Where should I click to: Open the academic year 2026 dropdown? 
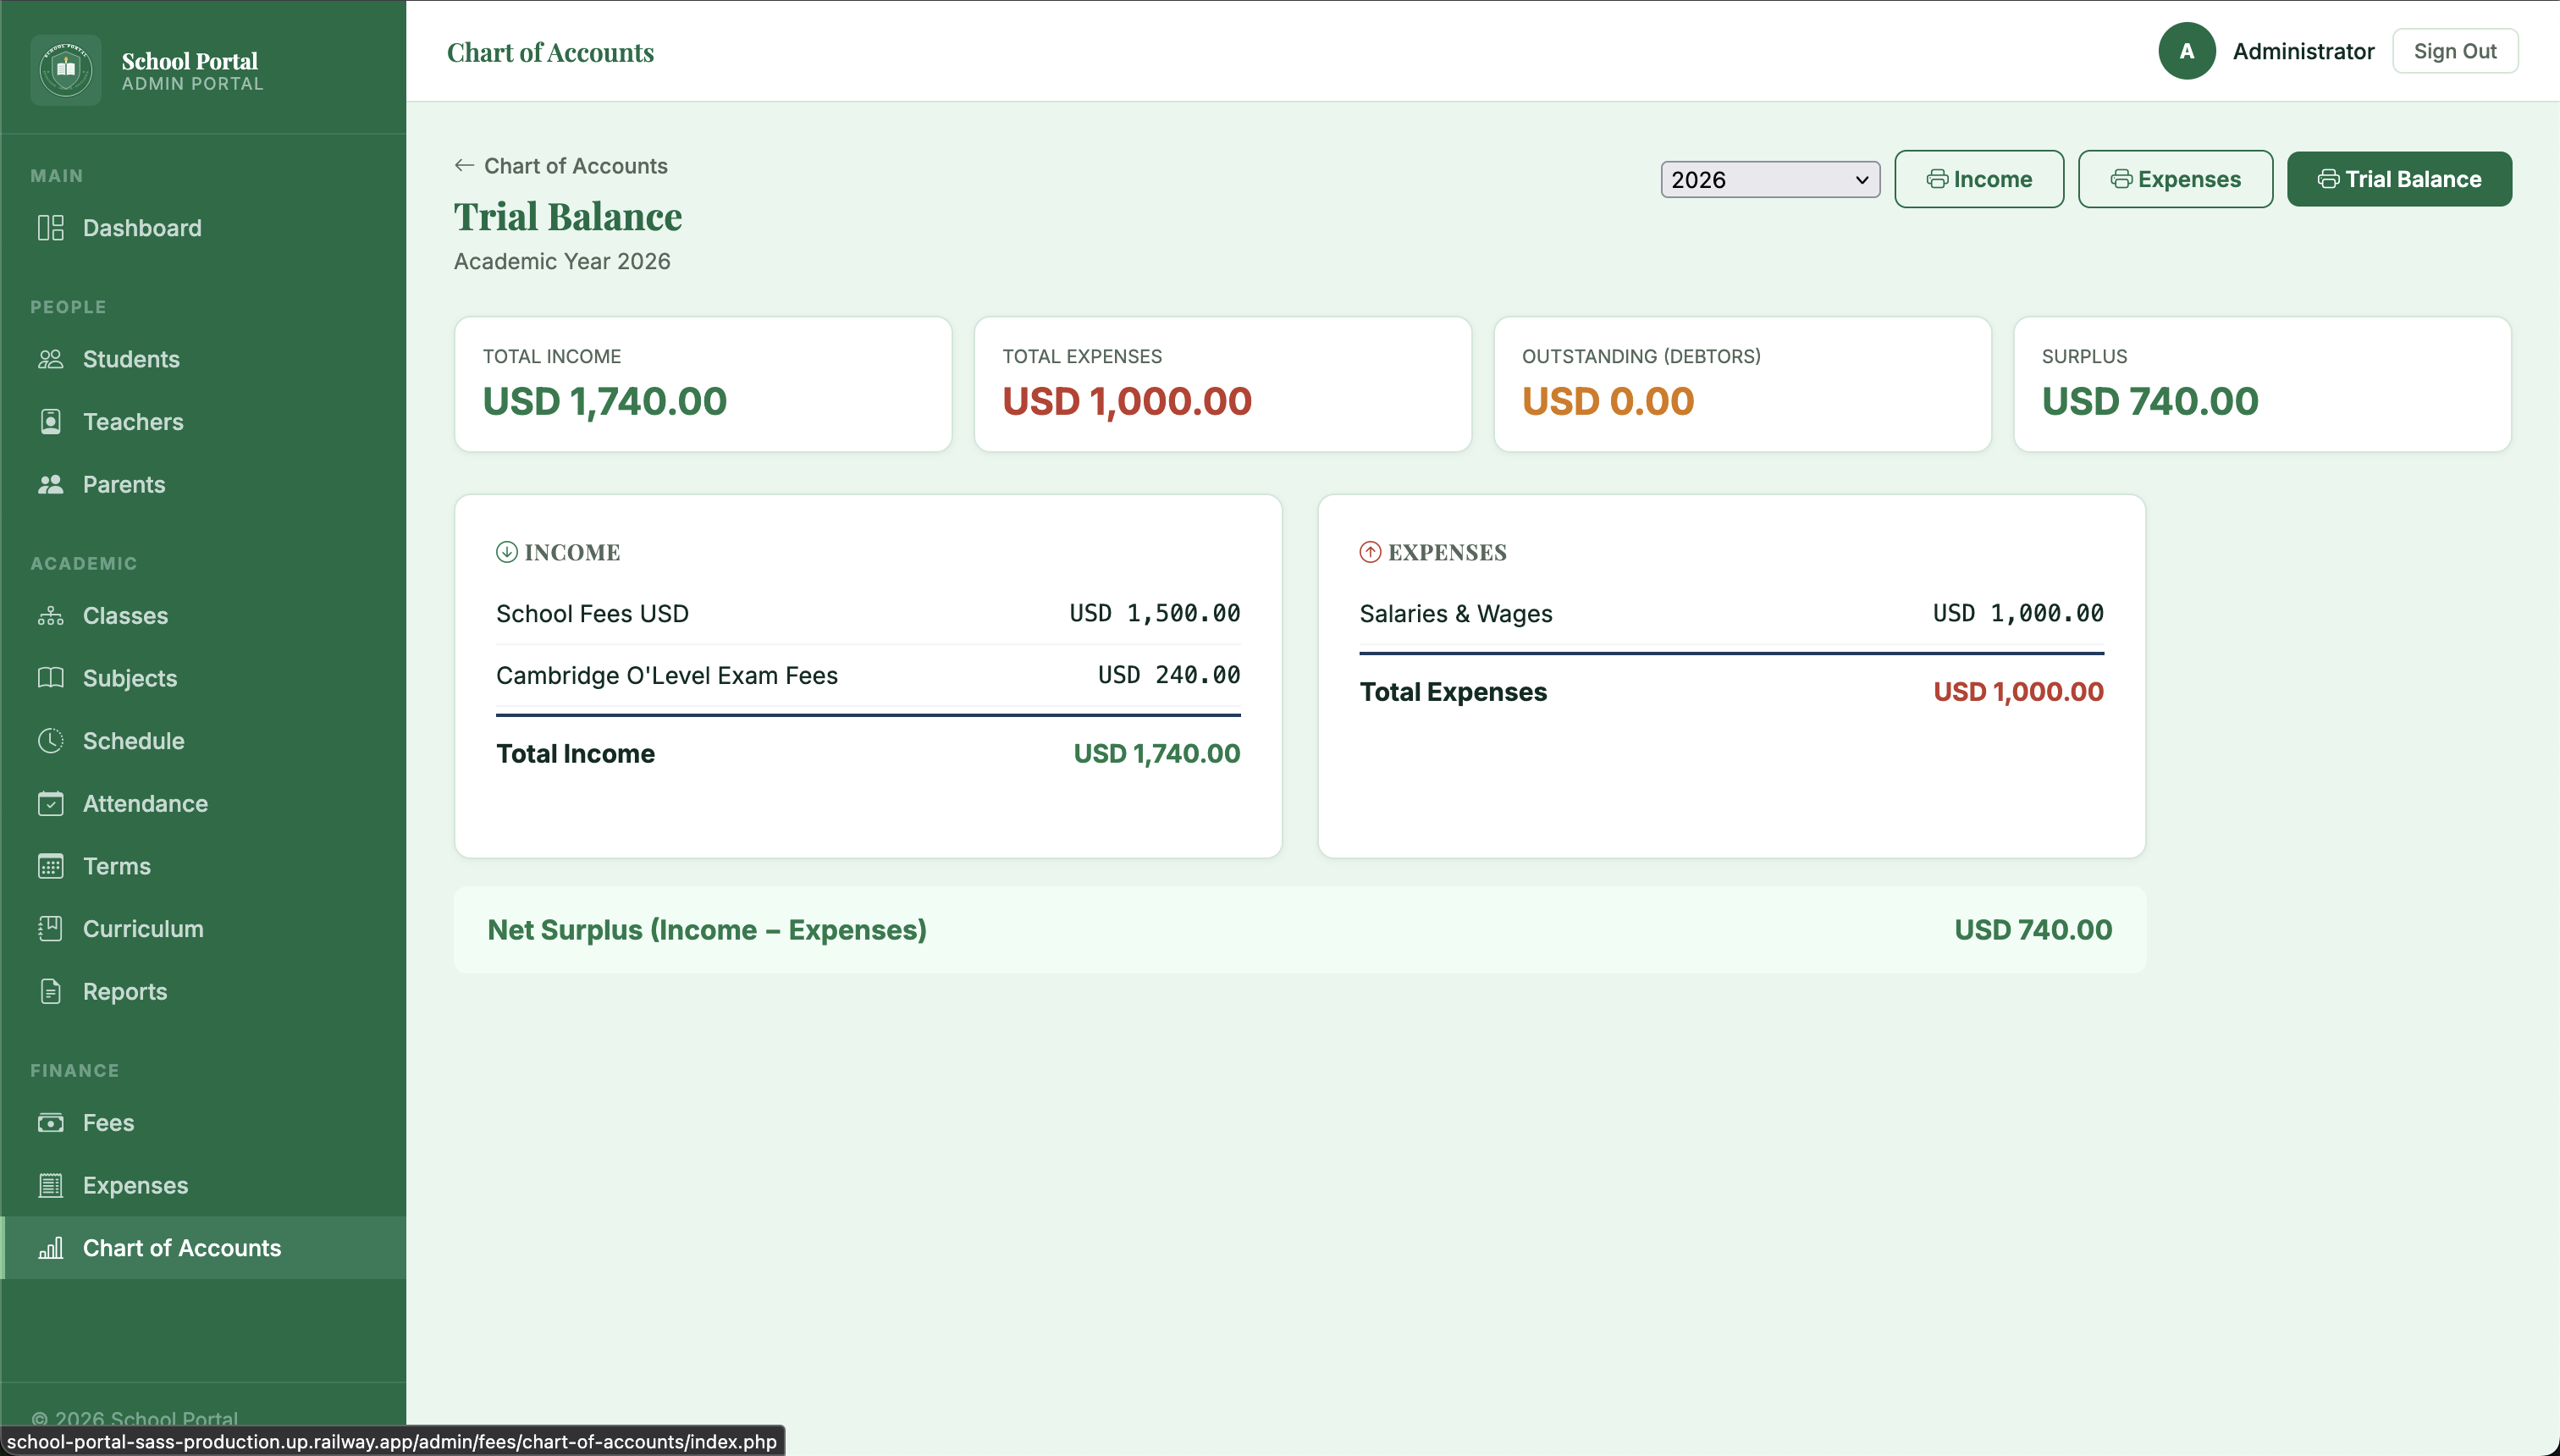click(1769, 180)
